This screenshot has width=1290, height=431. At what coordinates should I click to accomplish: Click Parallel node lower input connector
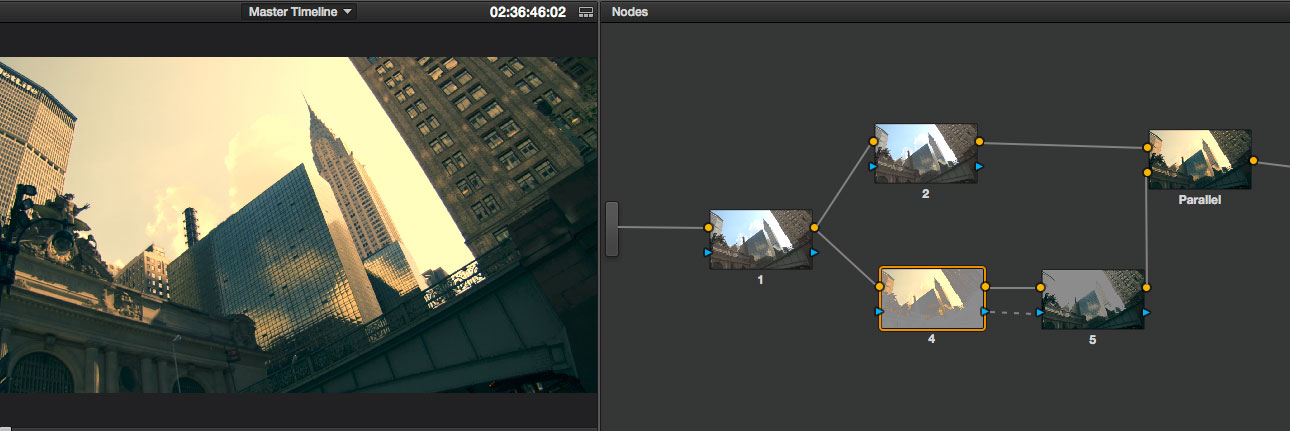pyautogui.click(x=1148, y=172)
